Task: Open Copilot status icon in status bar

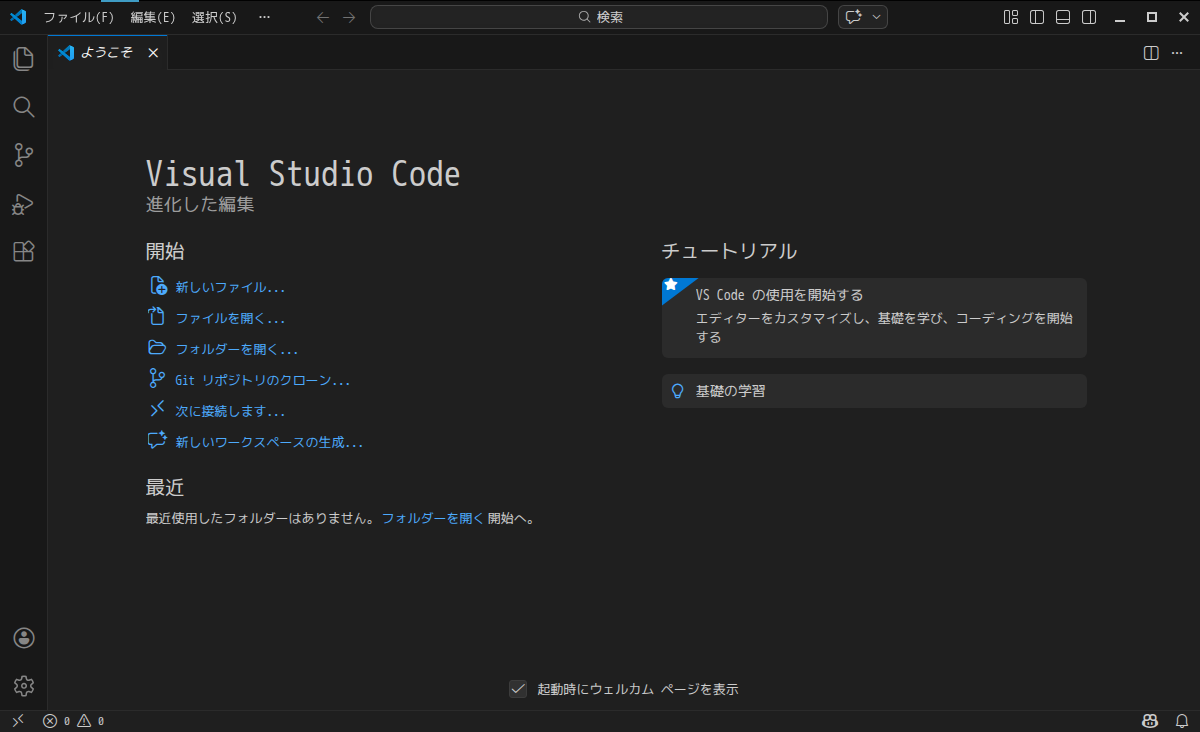Action: tap(1150, 721)
